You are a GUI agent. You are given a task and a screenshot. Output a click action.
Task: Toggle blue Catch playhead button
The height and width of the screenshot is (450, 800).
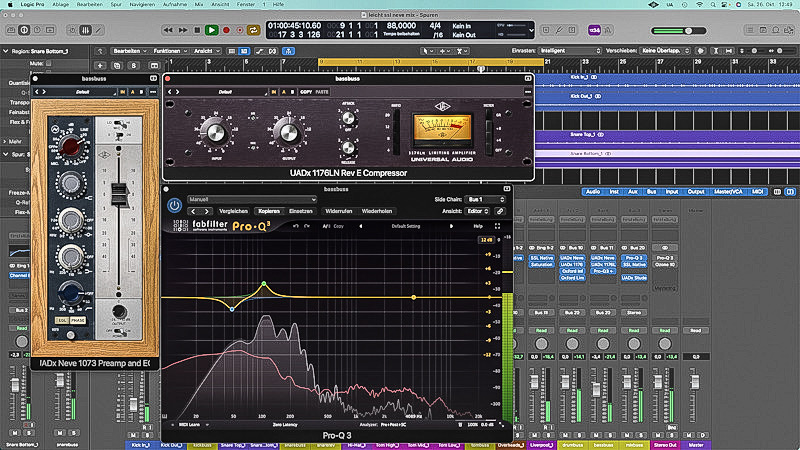point(288,51)
